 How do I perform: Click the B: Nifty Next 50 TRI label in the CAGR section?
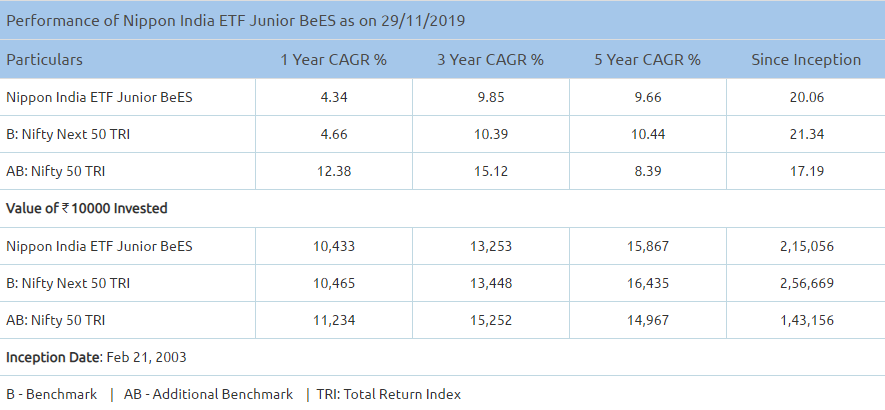coord(68,134)
